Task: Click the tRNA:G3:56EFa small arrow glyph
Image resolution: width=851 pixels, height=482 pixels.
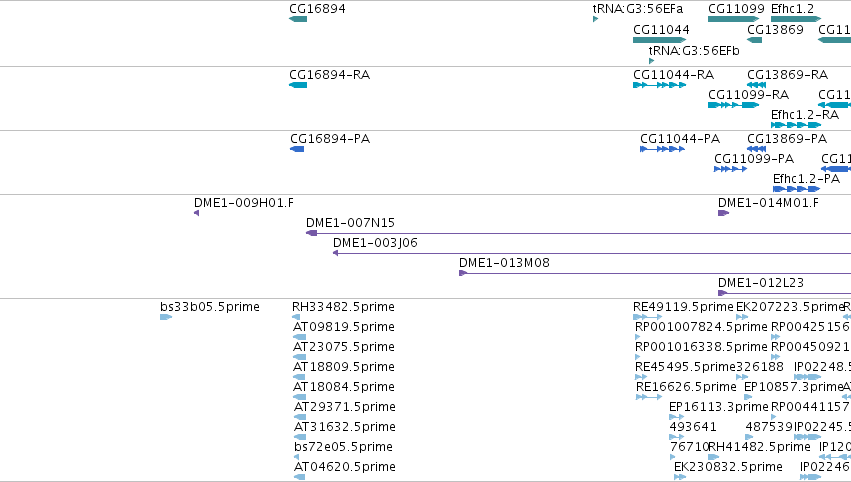Action: point(595,19)
